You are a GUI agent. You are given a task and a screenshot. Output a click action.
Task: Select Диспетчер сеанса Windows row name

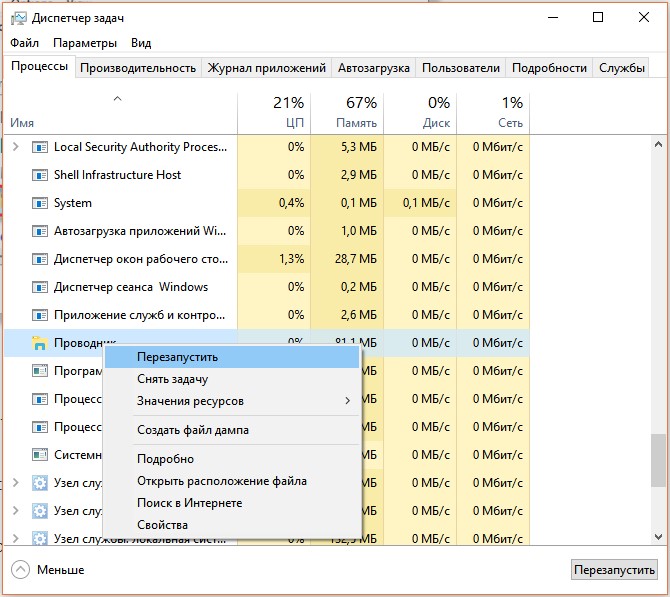point(131,287)
